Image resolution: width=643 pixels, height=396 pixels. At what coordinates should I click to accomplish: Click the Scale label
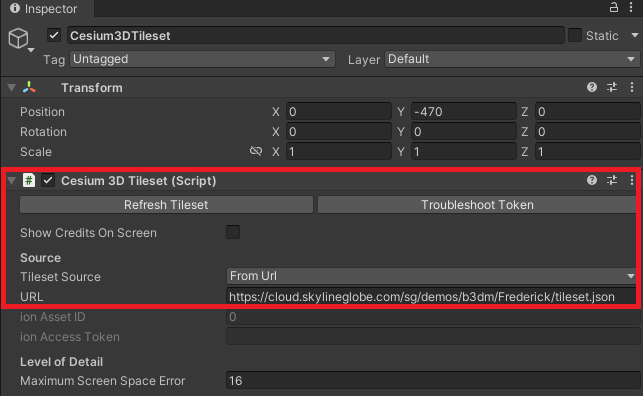pos(36,152)
